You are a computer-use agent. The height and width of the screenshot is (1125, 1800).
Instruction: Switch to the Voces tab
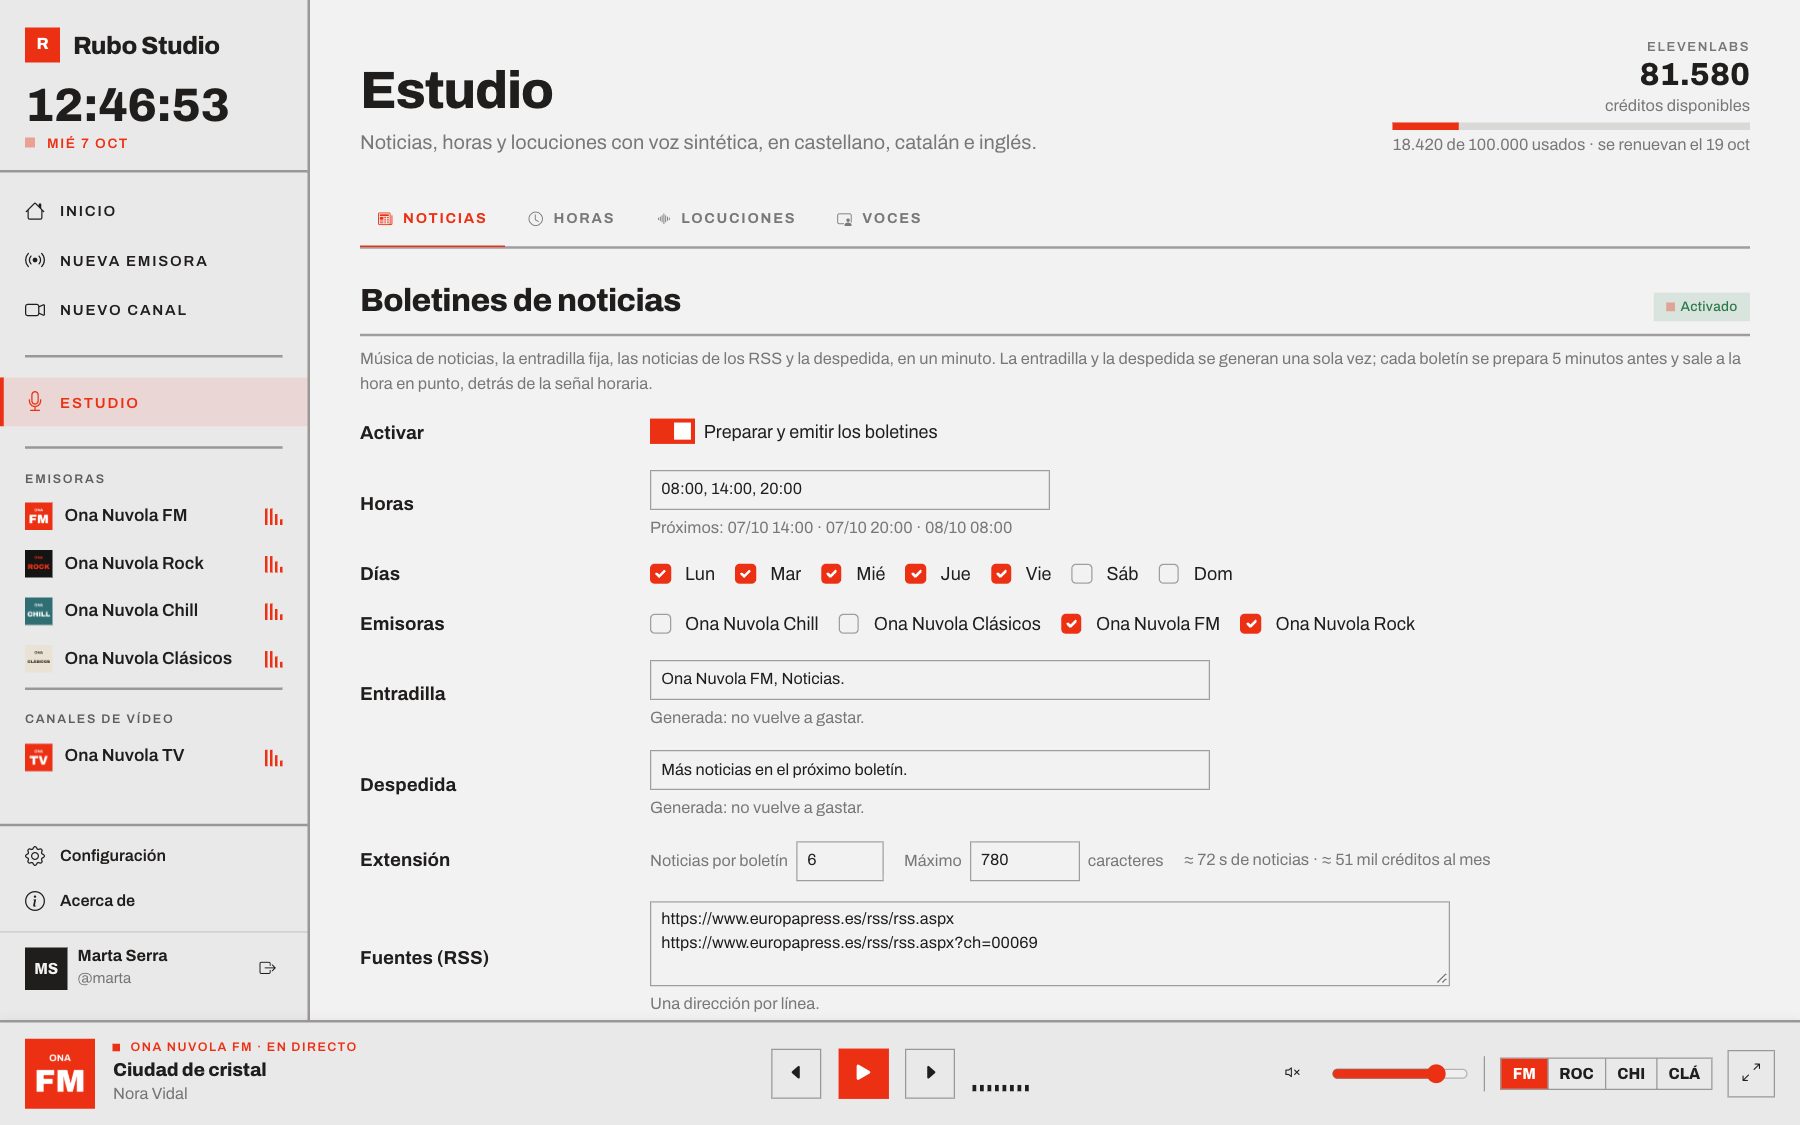[x=879, y=219]
